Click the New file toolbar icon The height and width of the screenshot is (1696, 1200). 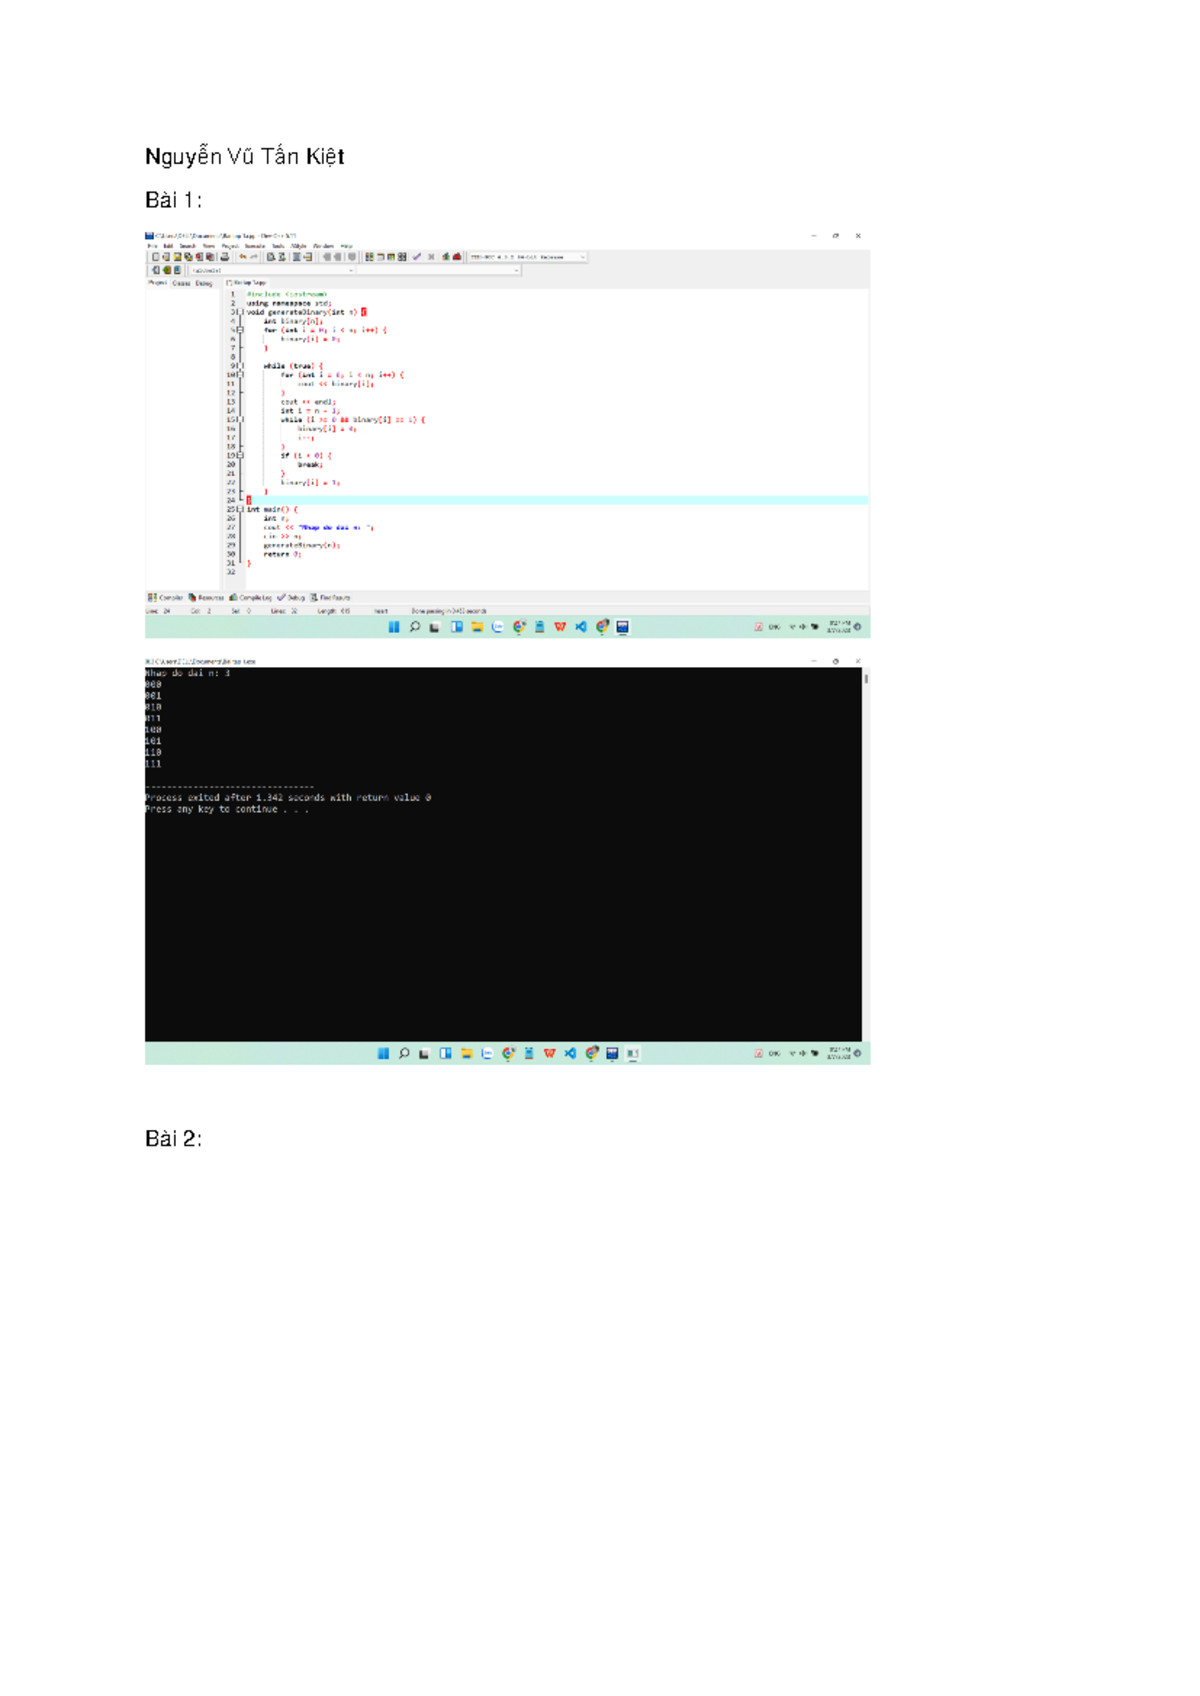155,257
